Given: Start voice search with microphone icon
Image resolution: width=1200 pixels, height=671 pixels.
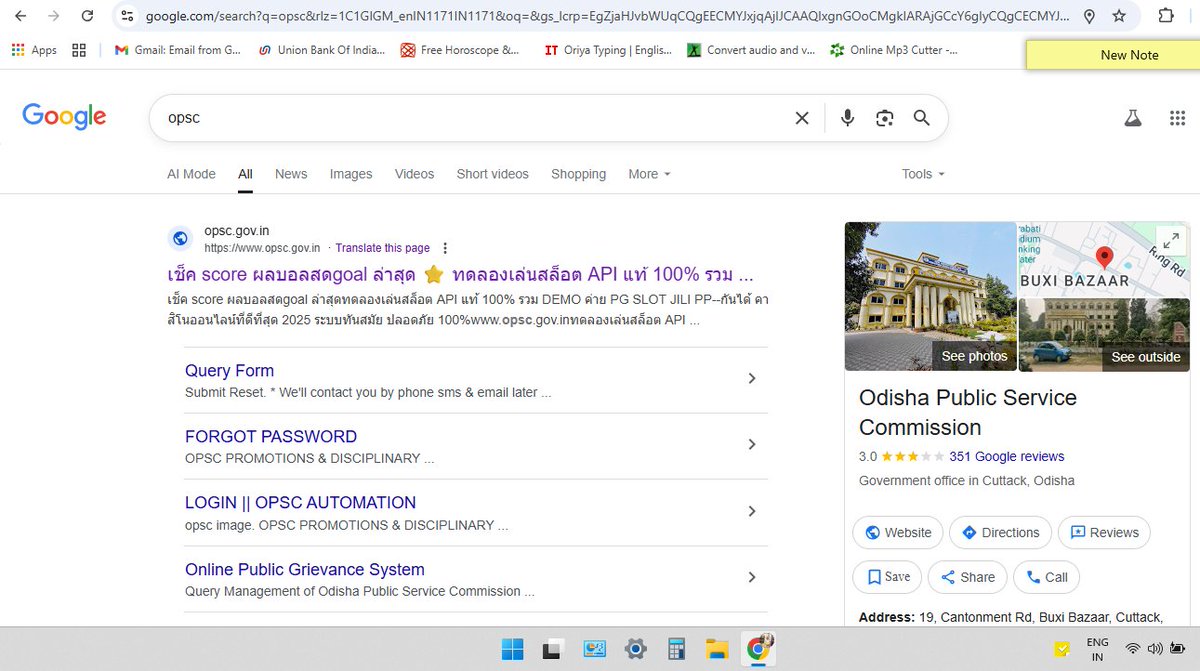Looking at the screenshot, I should click(x=847, y=118).
